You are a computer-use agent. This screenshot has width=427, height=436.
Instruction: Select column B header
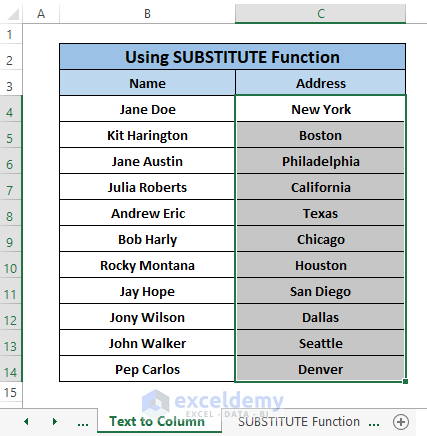pos(147,14)
